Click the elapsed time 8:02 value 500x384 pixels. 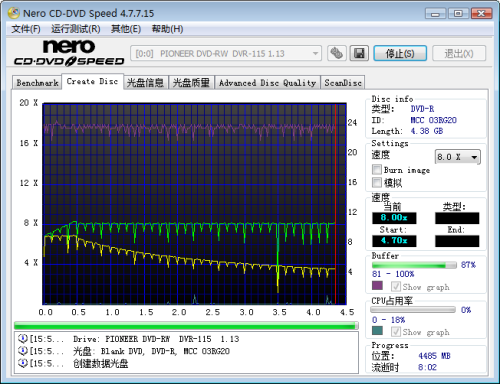pyautogui.click(x=427, y=367)
